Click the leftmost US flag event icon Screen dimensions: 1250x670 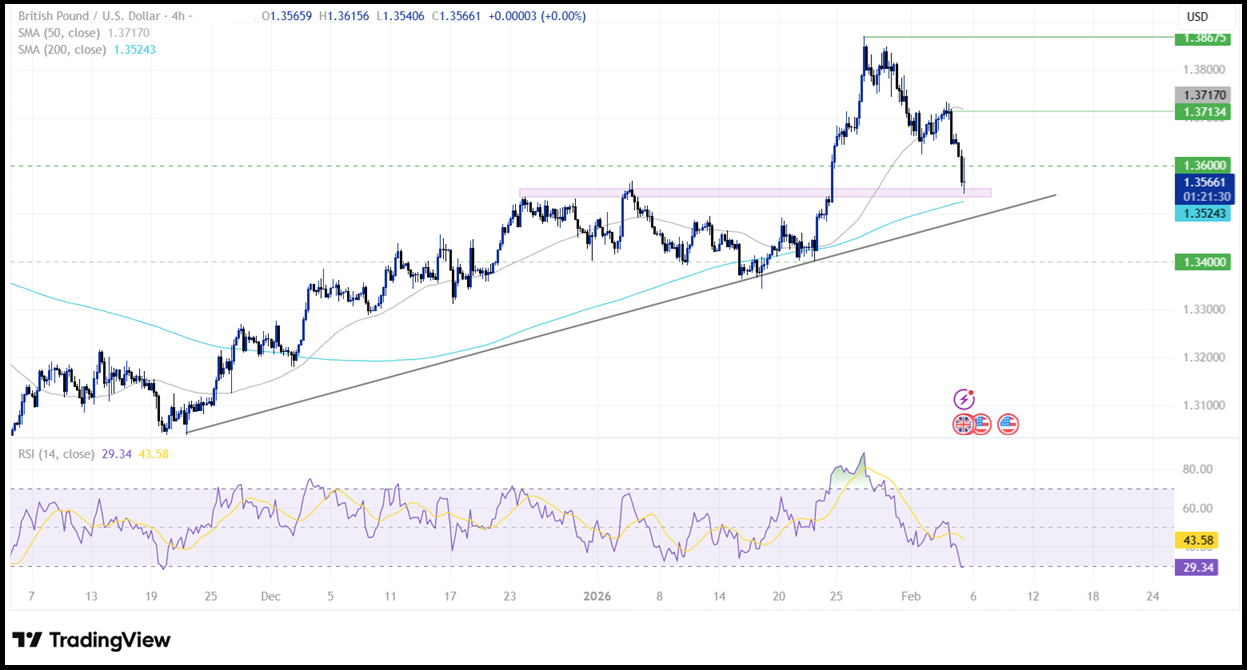pyautogui.click(x=982, y=425)
